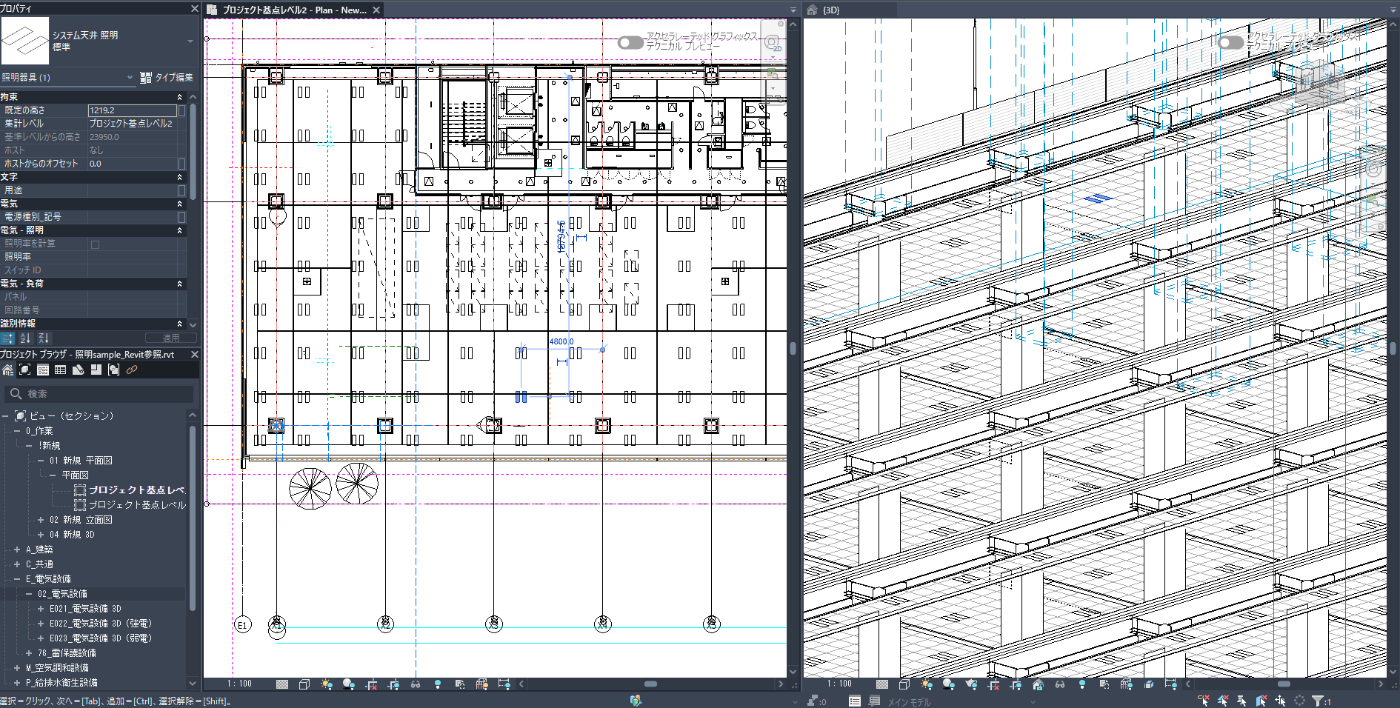Click temporary hide glasses icon in plan view bar

pyautogui.click(x=415, y=685)
